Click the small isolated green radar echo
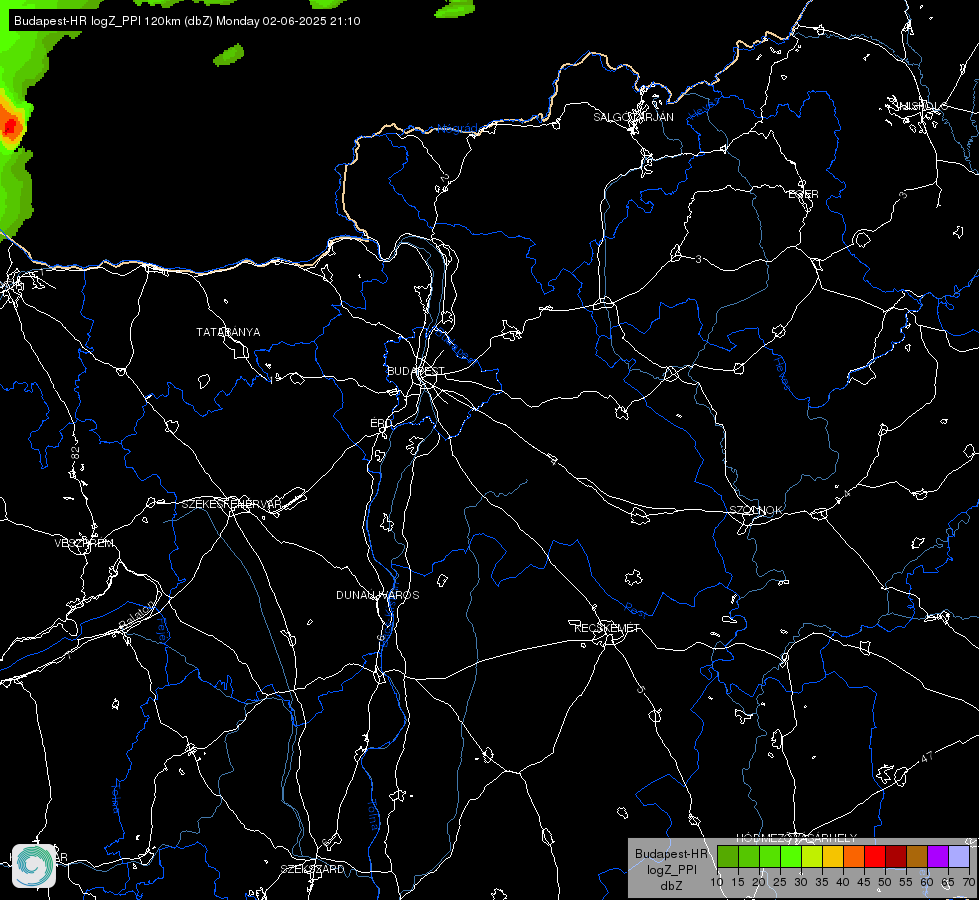Image resolution: width=979 pixels, height=900 pixels. coord(229,55)
